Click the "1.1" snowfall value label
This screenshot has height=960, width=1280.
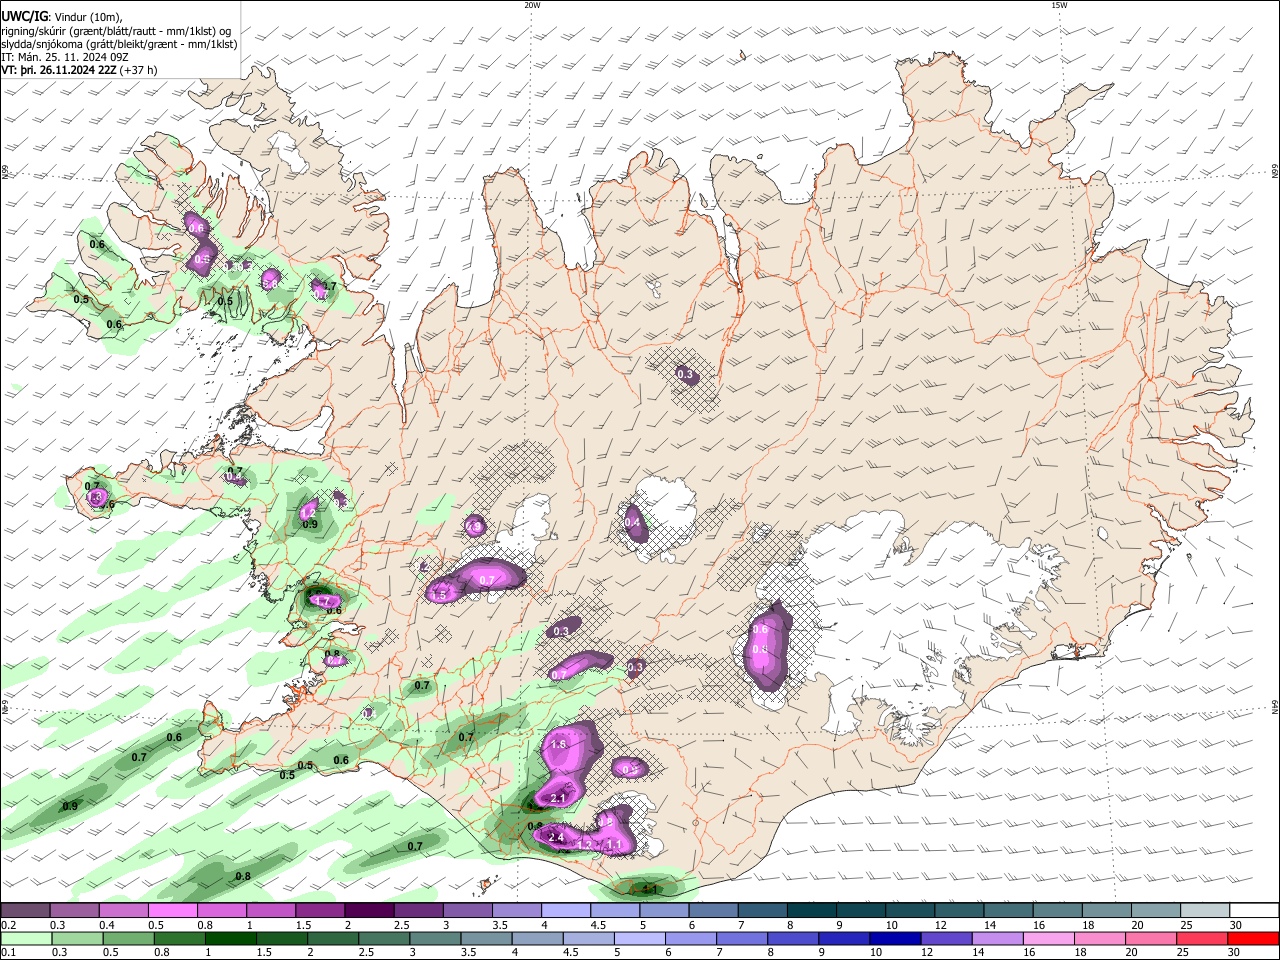point(615,846)
